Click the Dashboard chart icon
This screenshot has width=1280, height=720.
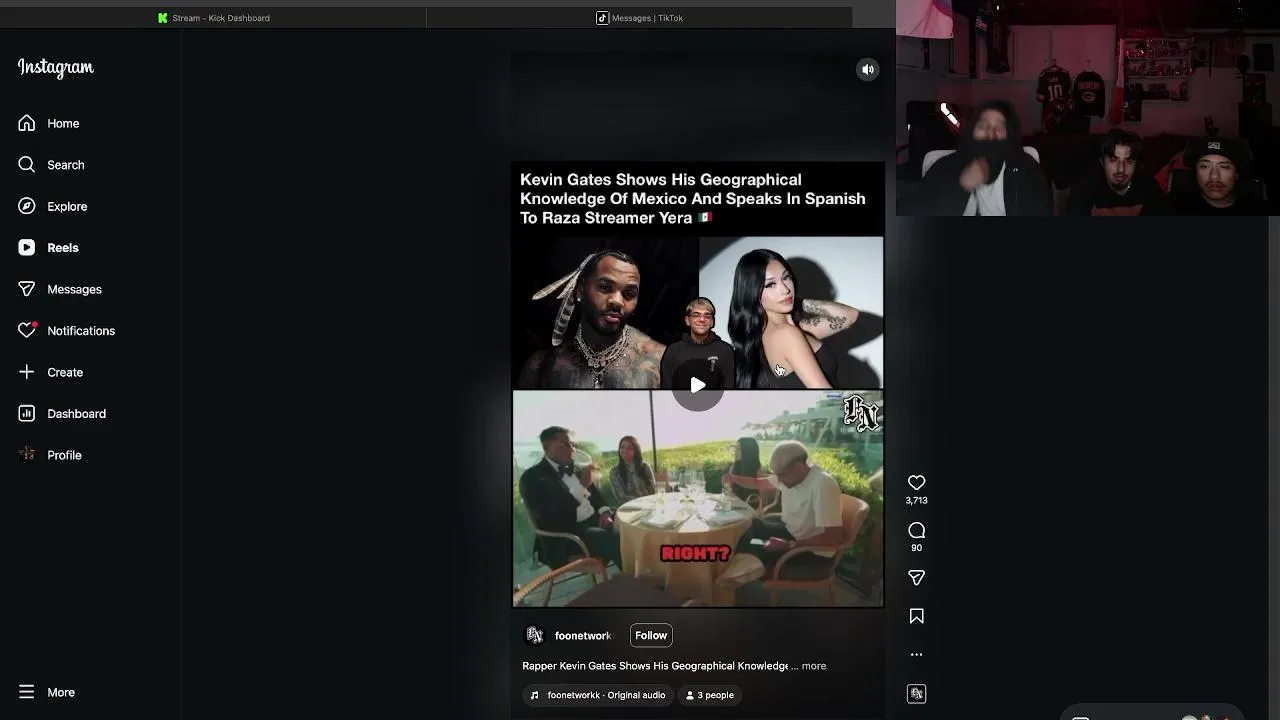[x=27, y=413]
